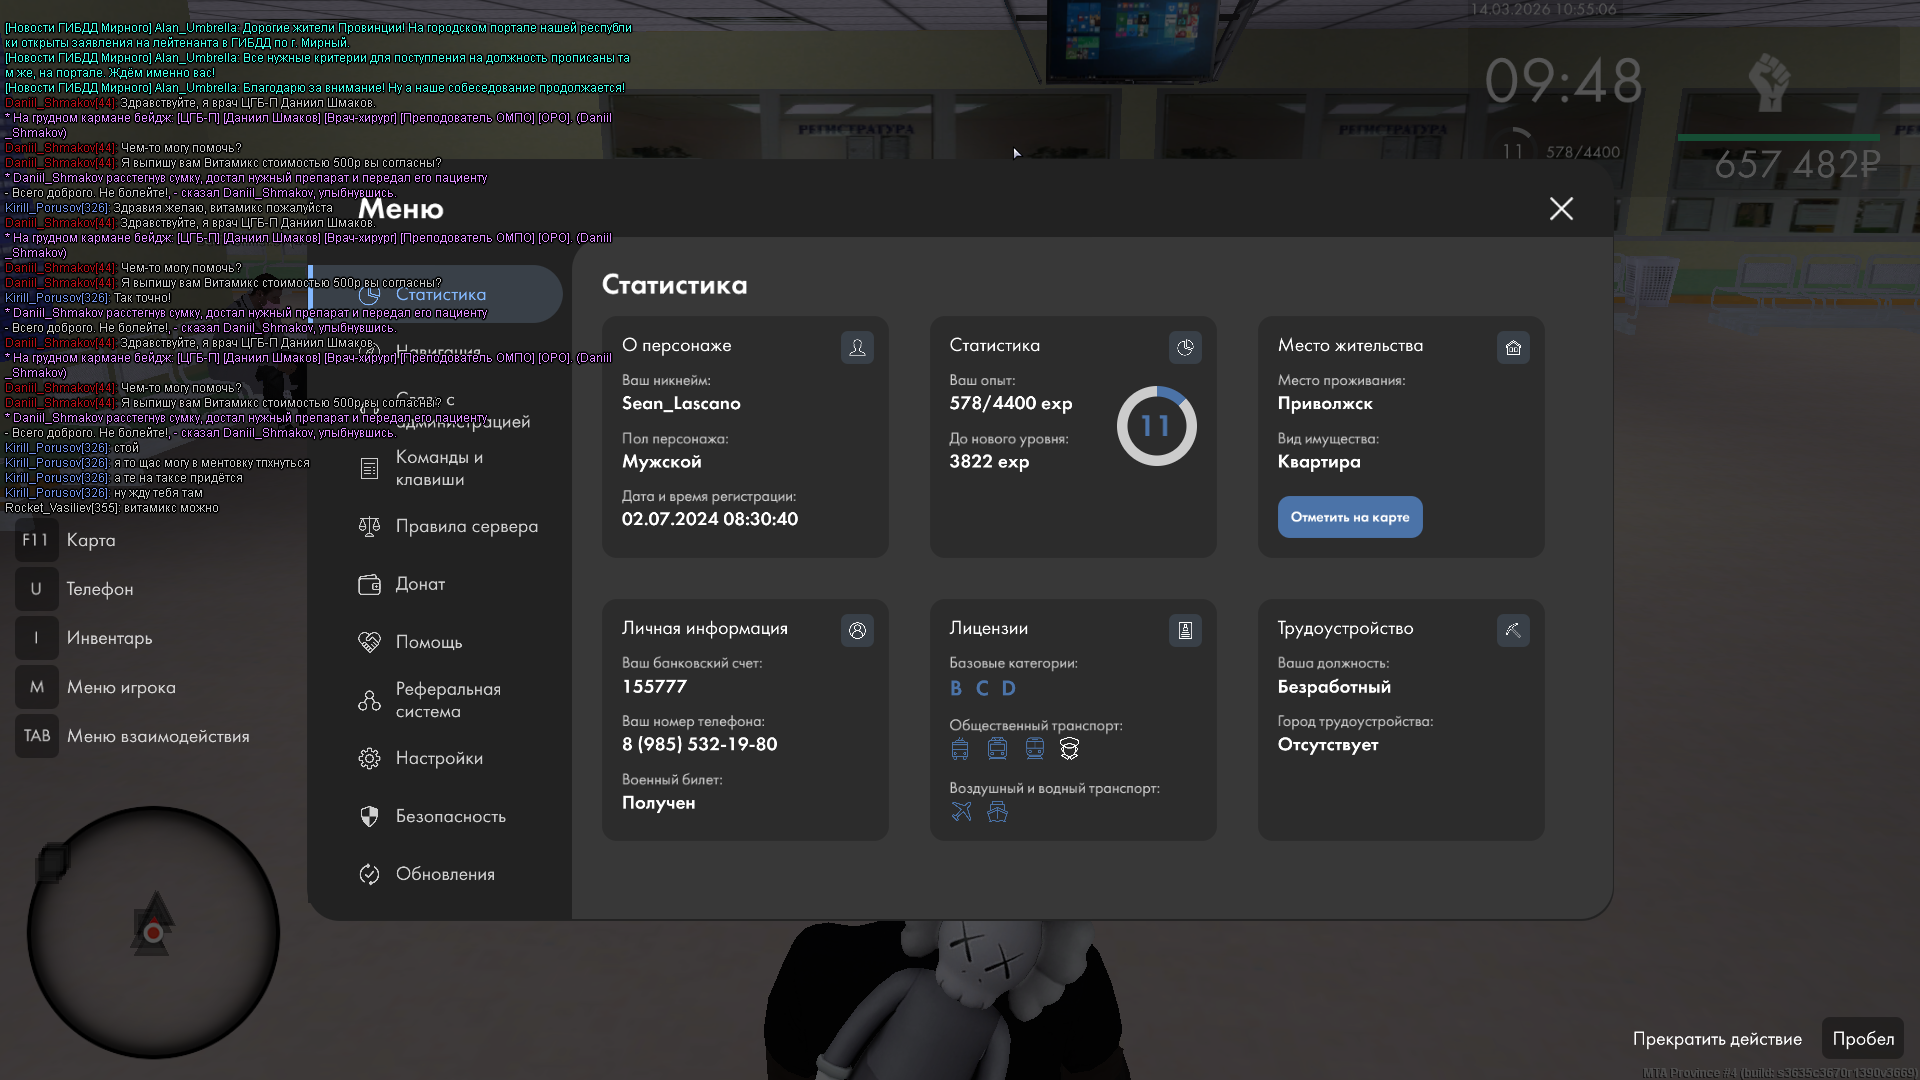Image resolution: width=1920 pixels, height=1080 pixels.
Task: Click the house icon in Место жительства card
Action: 1513,348
